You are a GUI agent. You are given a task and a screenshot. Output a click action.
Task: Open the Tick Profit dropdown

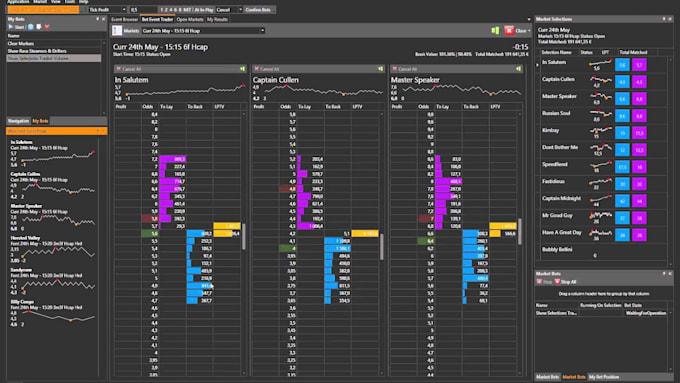tap(124, 10)
